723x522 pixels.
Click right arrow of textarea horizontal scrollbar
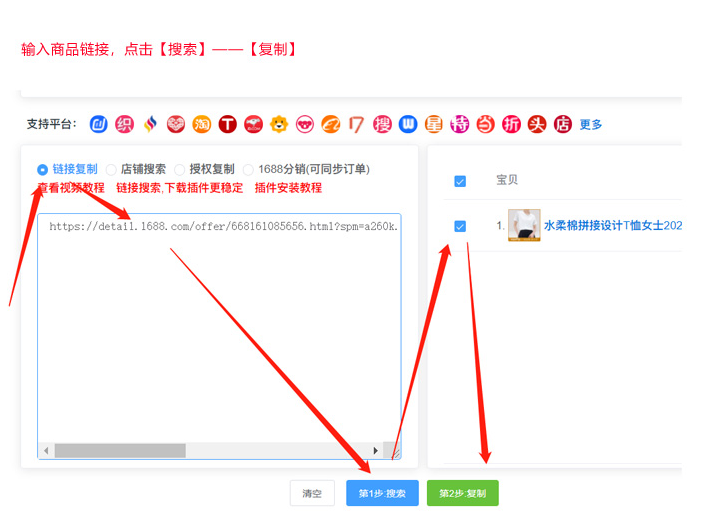[x=375, y=451]
